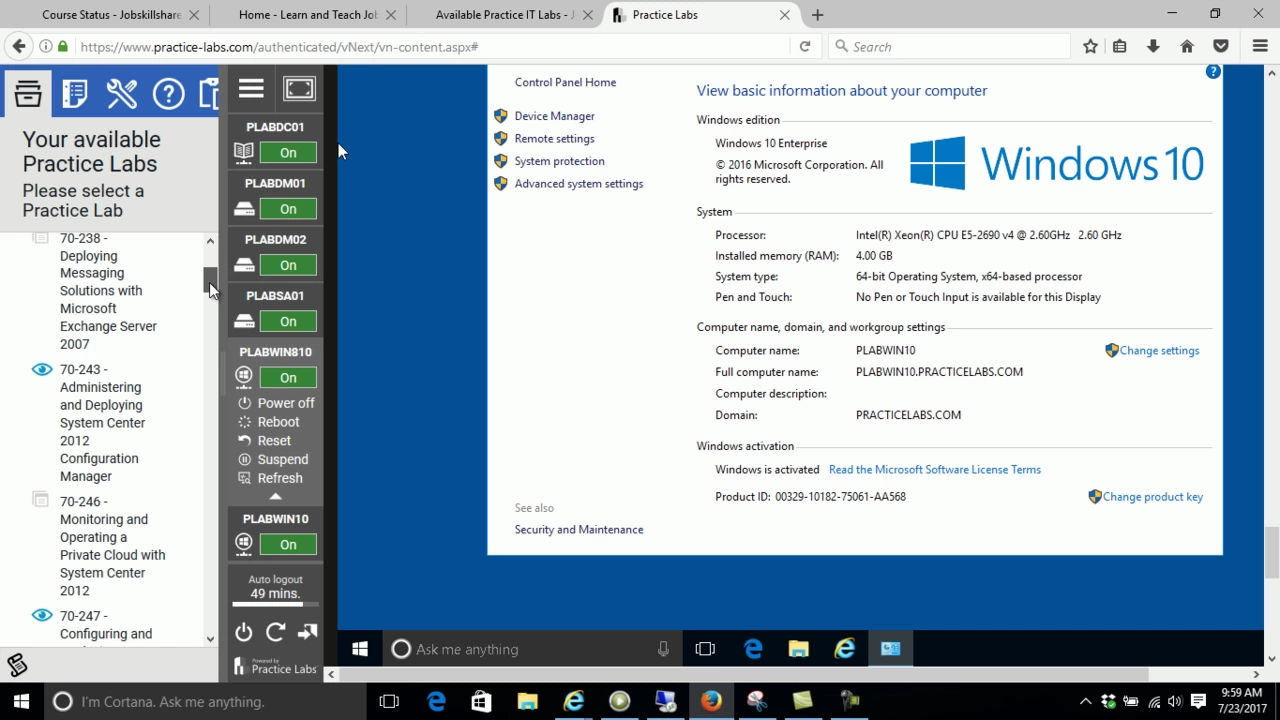This screenshot has height=720, width=1280.
Task: Click the lab list scroll down arrow
Action: pos(210,638)
